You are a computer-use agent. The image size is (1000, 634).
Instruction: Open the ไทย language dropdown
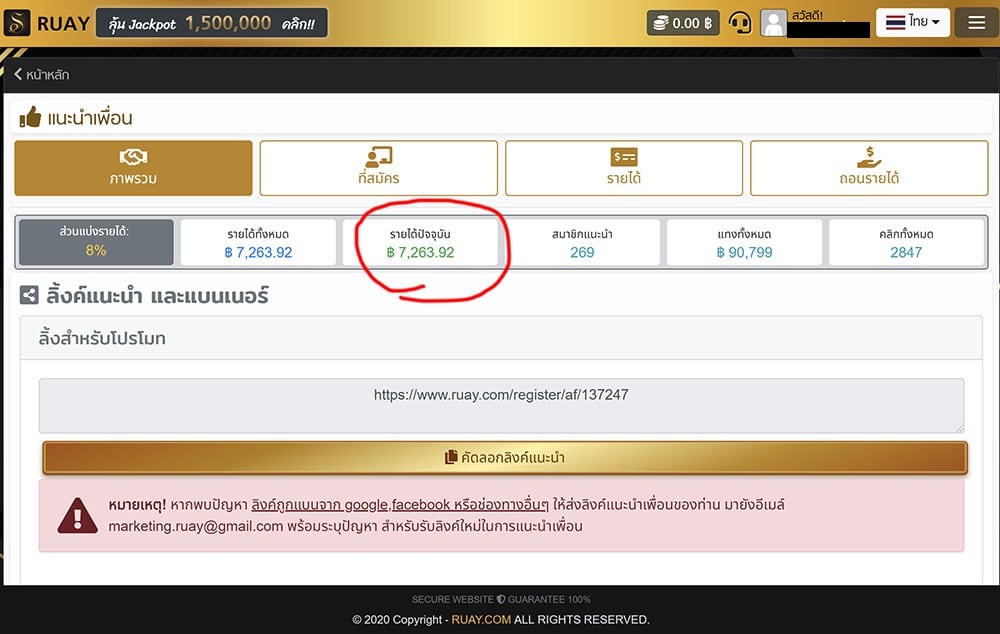(x=913, y=23)
